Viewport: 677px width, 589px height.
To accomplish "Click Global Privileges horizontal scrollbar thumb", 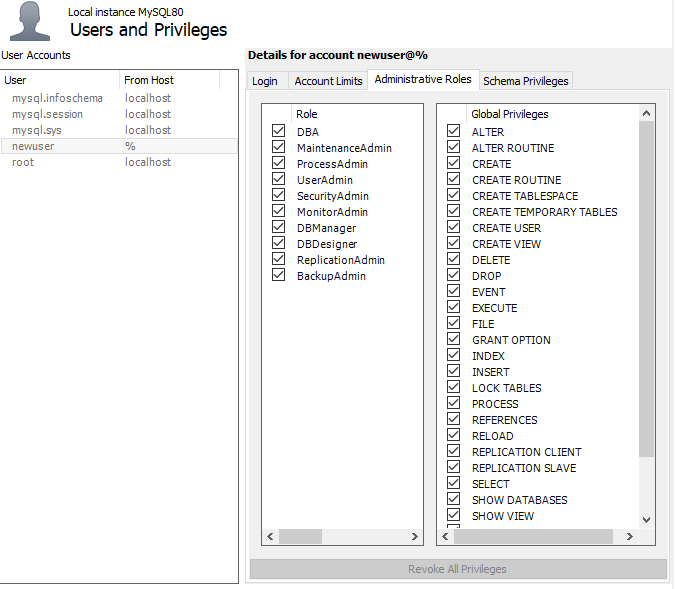I will pyautogui.click(x=533, y=536).
